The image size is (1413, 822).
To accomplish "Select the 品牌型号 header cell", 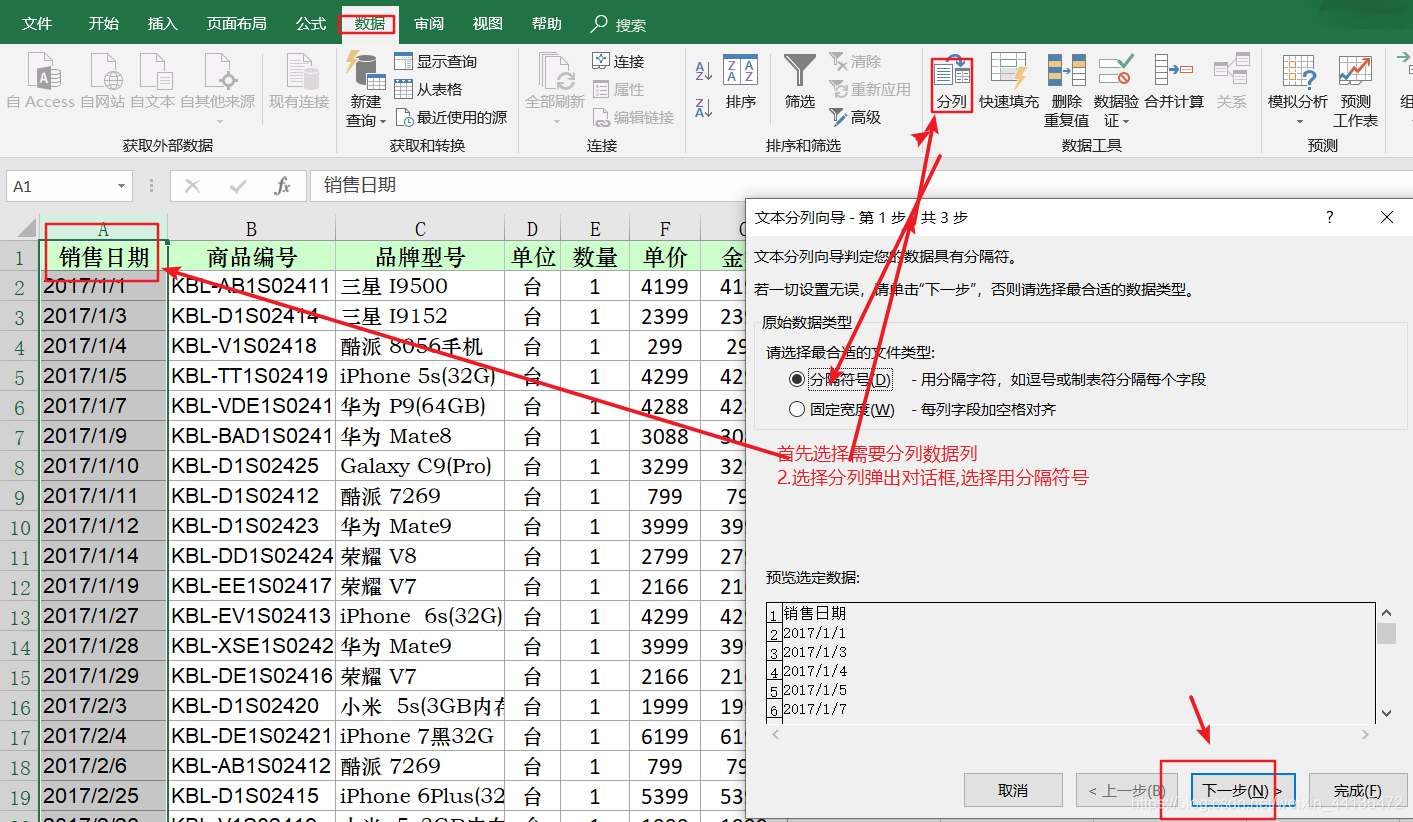I will point(420,257).
